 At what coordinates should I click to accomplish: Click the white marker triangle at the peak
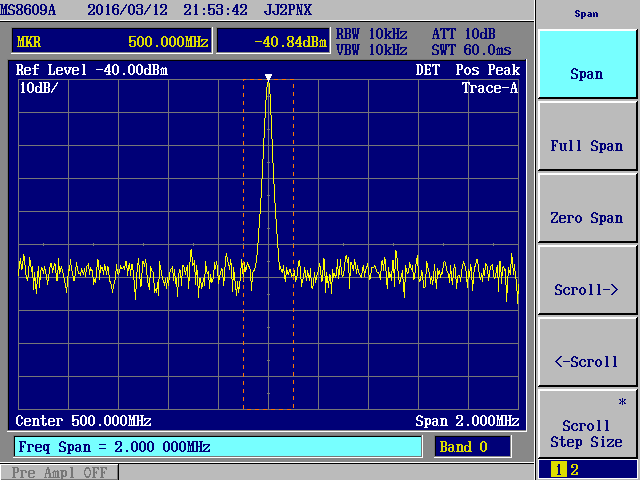point(268,77)
